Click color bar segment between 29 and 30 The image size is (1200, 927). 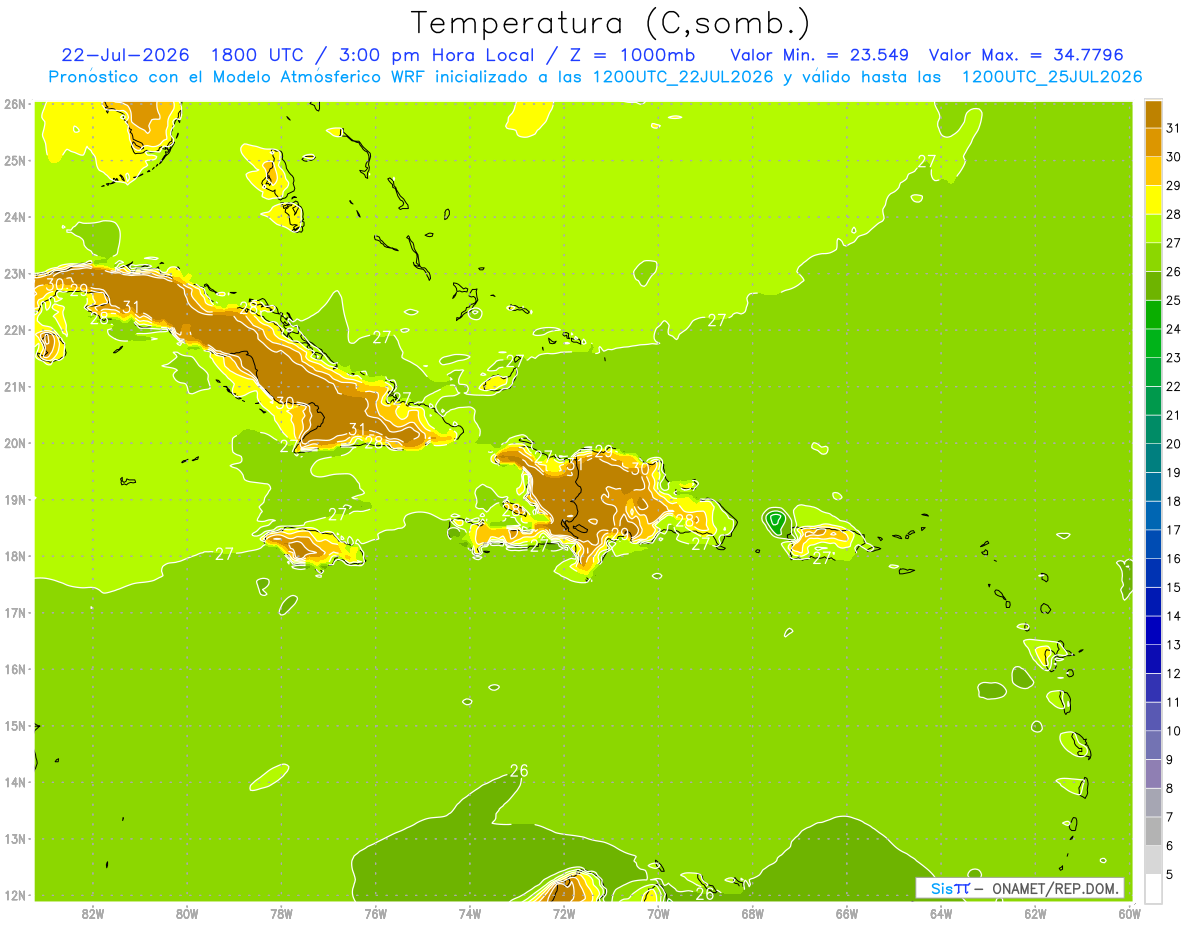[x=1153, y=172]
